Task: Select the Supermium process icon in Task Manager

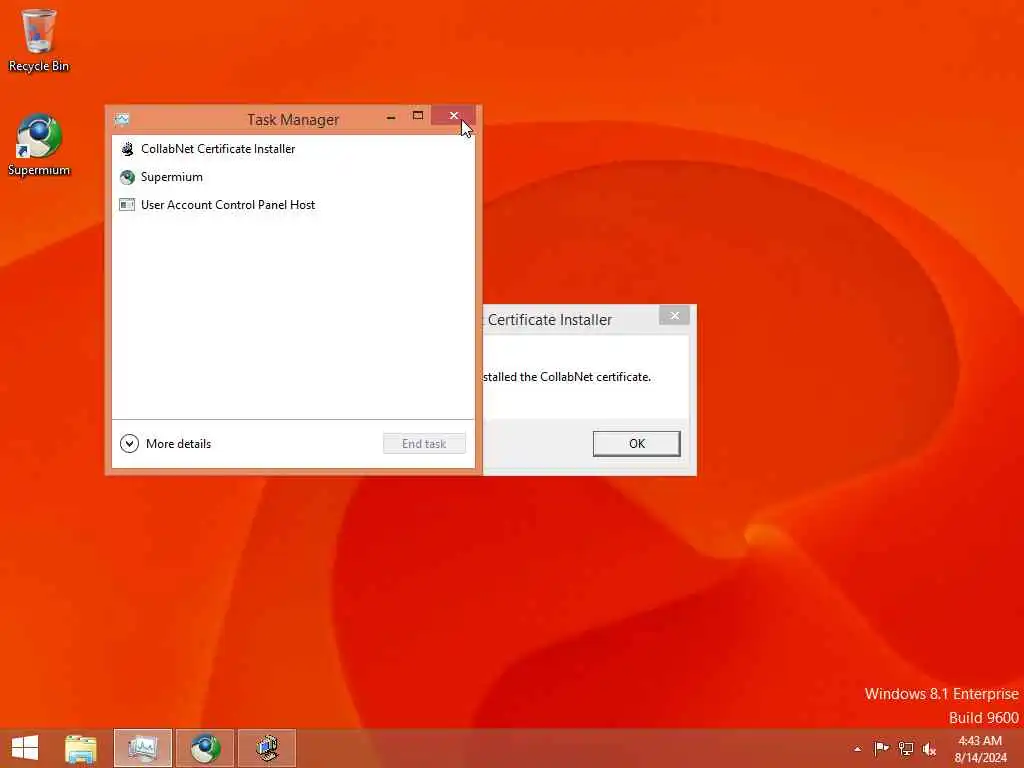Action: point(127,177)
